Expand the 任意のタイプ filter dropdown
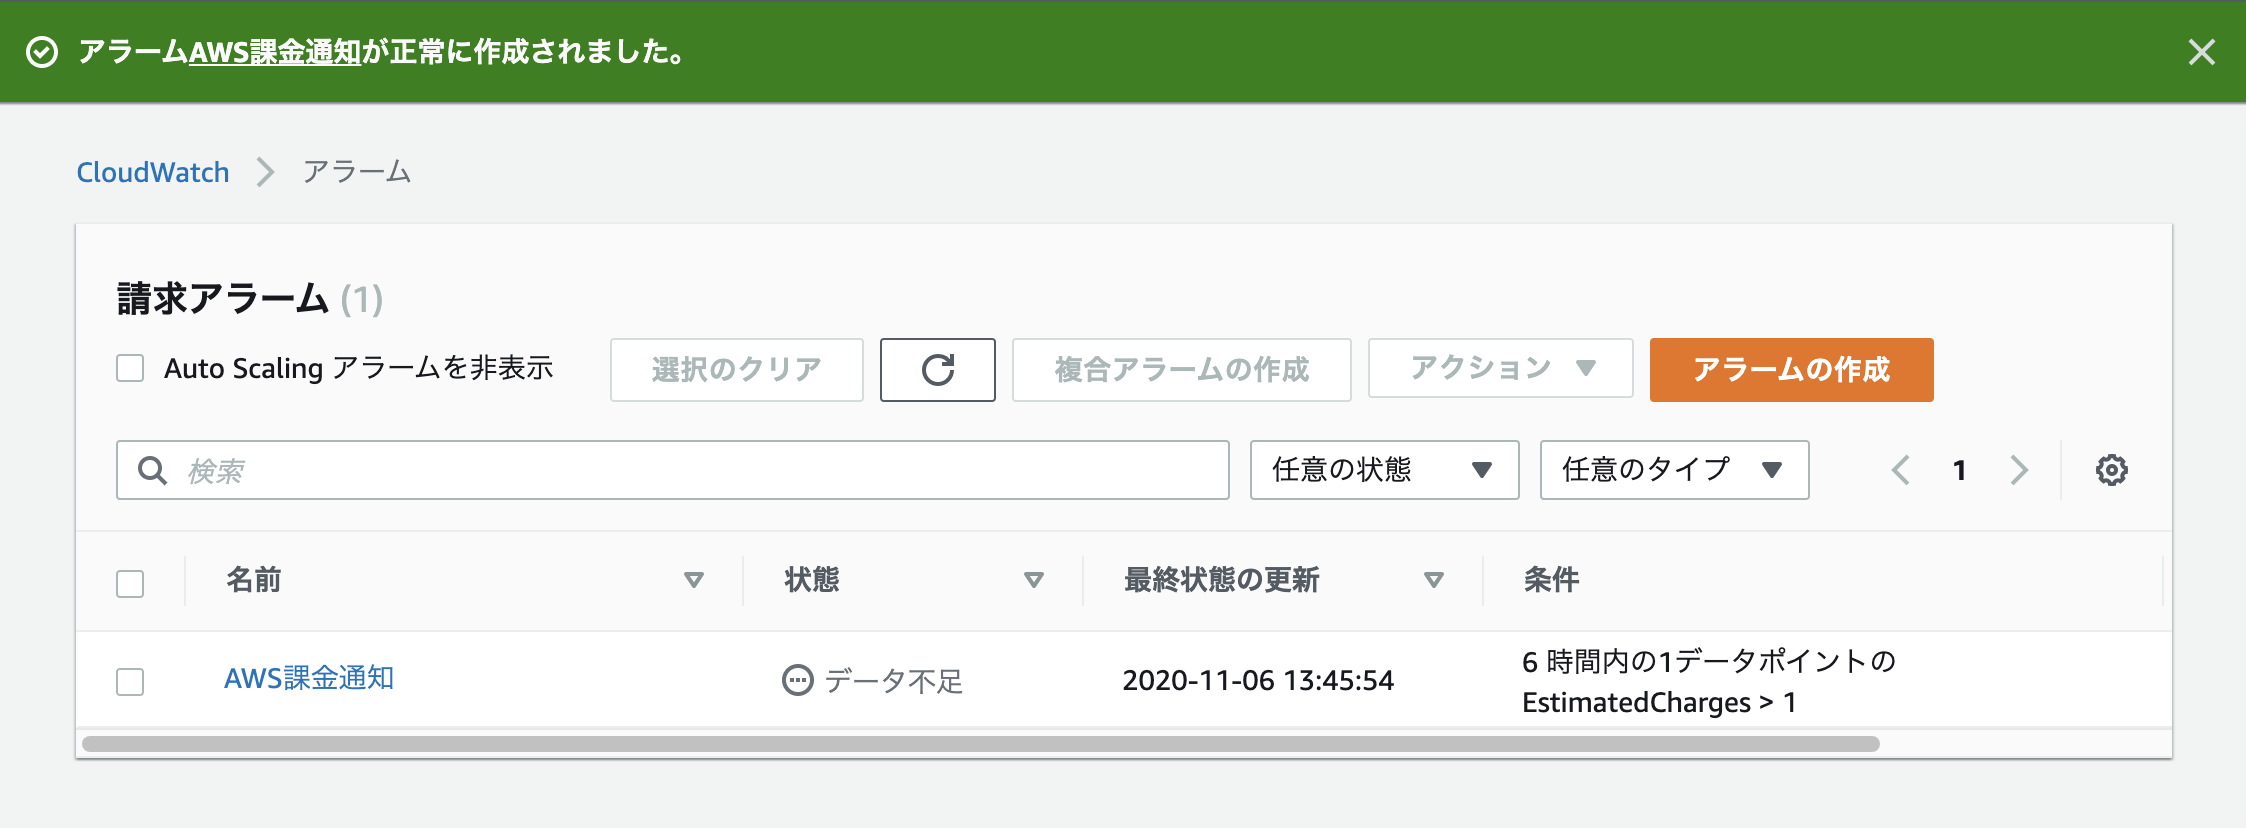 [1675, 470]
